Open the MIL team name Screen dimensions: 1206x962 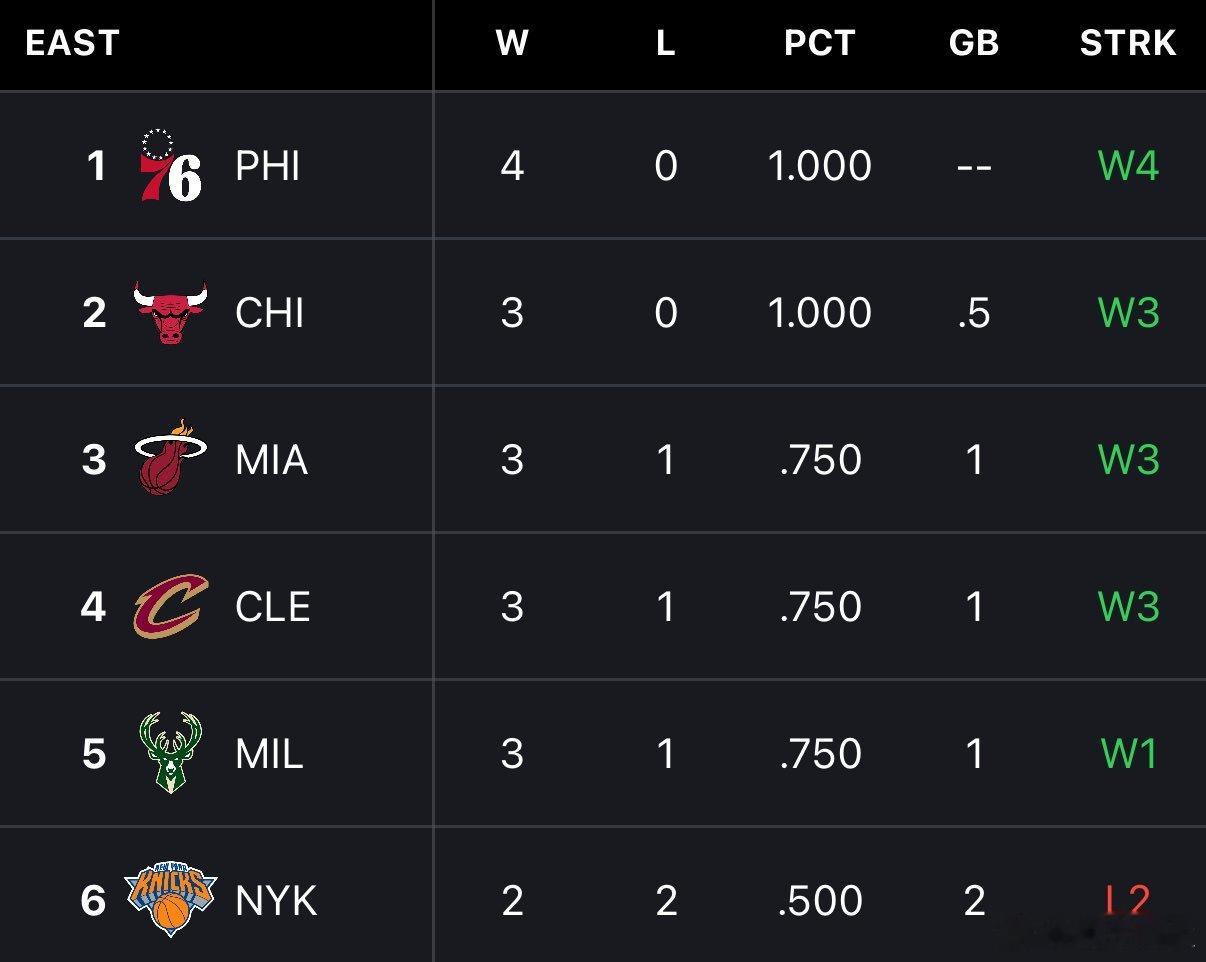(x=269, y=754)
